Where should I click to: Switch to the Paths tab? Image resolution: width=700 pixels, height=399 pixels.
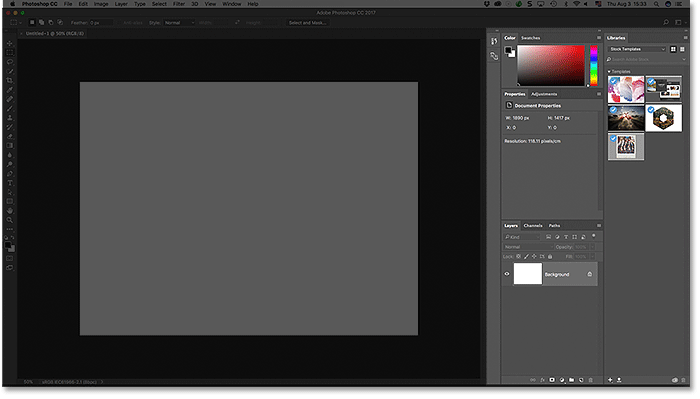(554, 225)
